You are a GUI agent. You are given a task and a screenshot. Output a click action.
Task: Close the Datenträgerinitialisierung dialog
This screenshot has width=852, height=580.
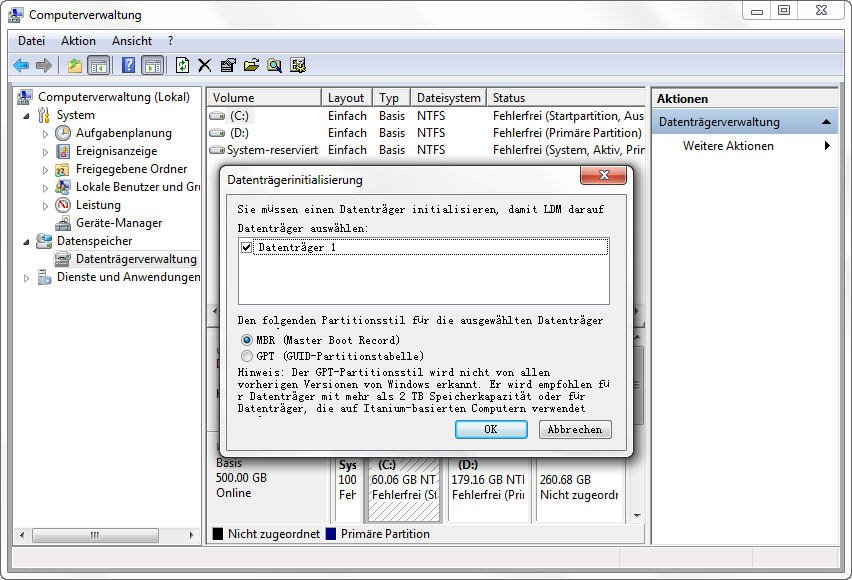pyautogui.click(x=603, y=175)
